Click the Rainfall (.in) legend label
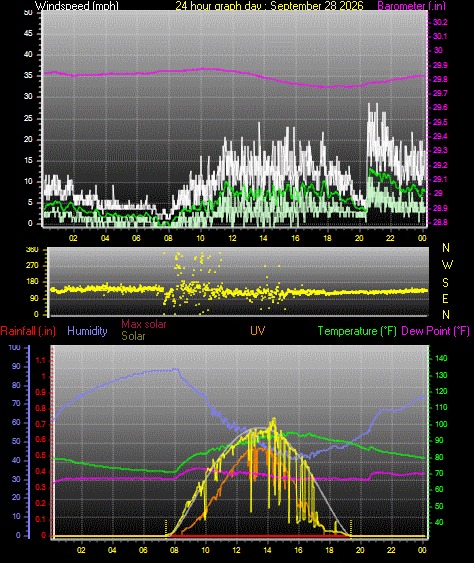Image resolution: width=474 pixels, height=563 pixels. click(28, 331)
